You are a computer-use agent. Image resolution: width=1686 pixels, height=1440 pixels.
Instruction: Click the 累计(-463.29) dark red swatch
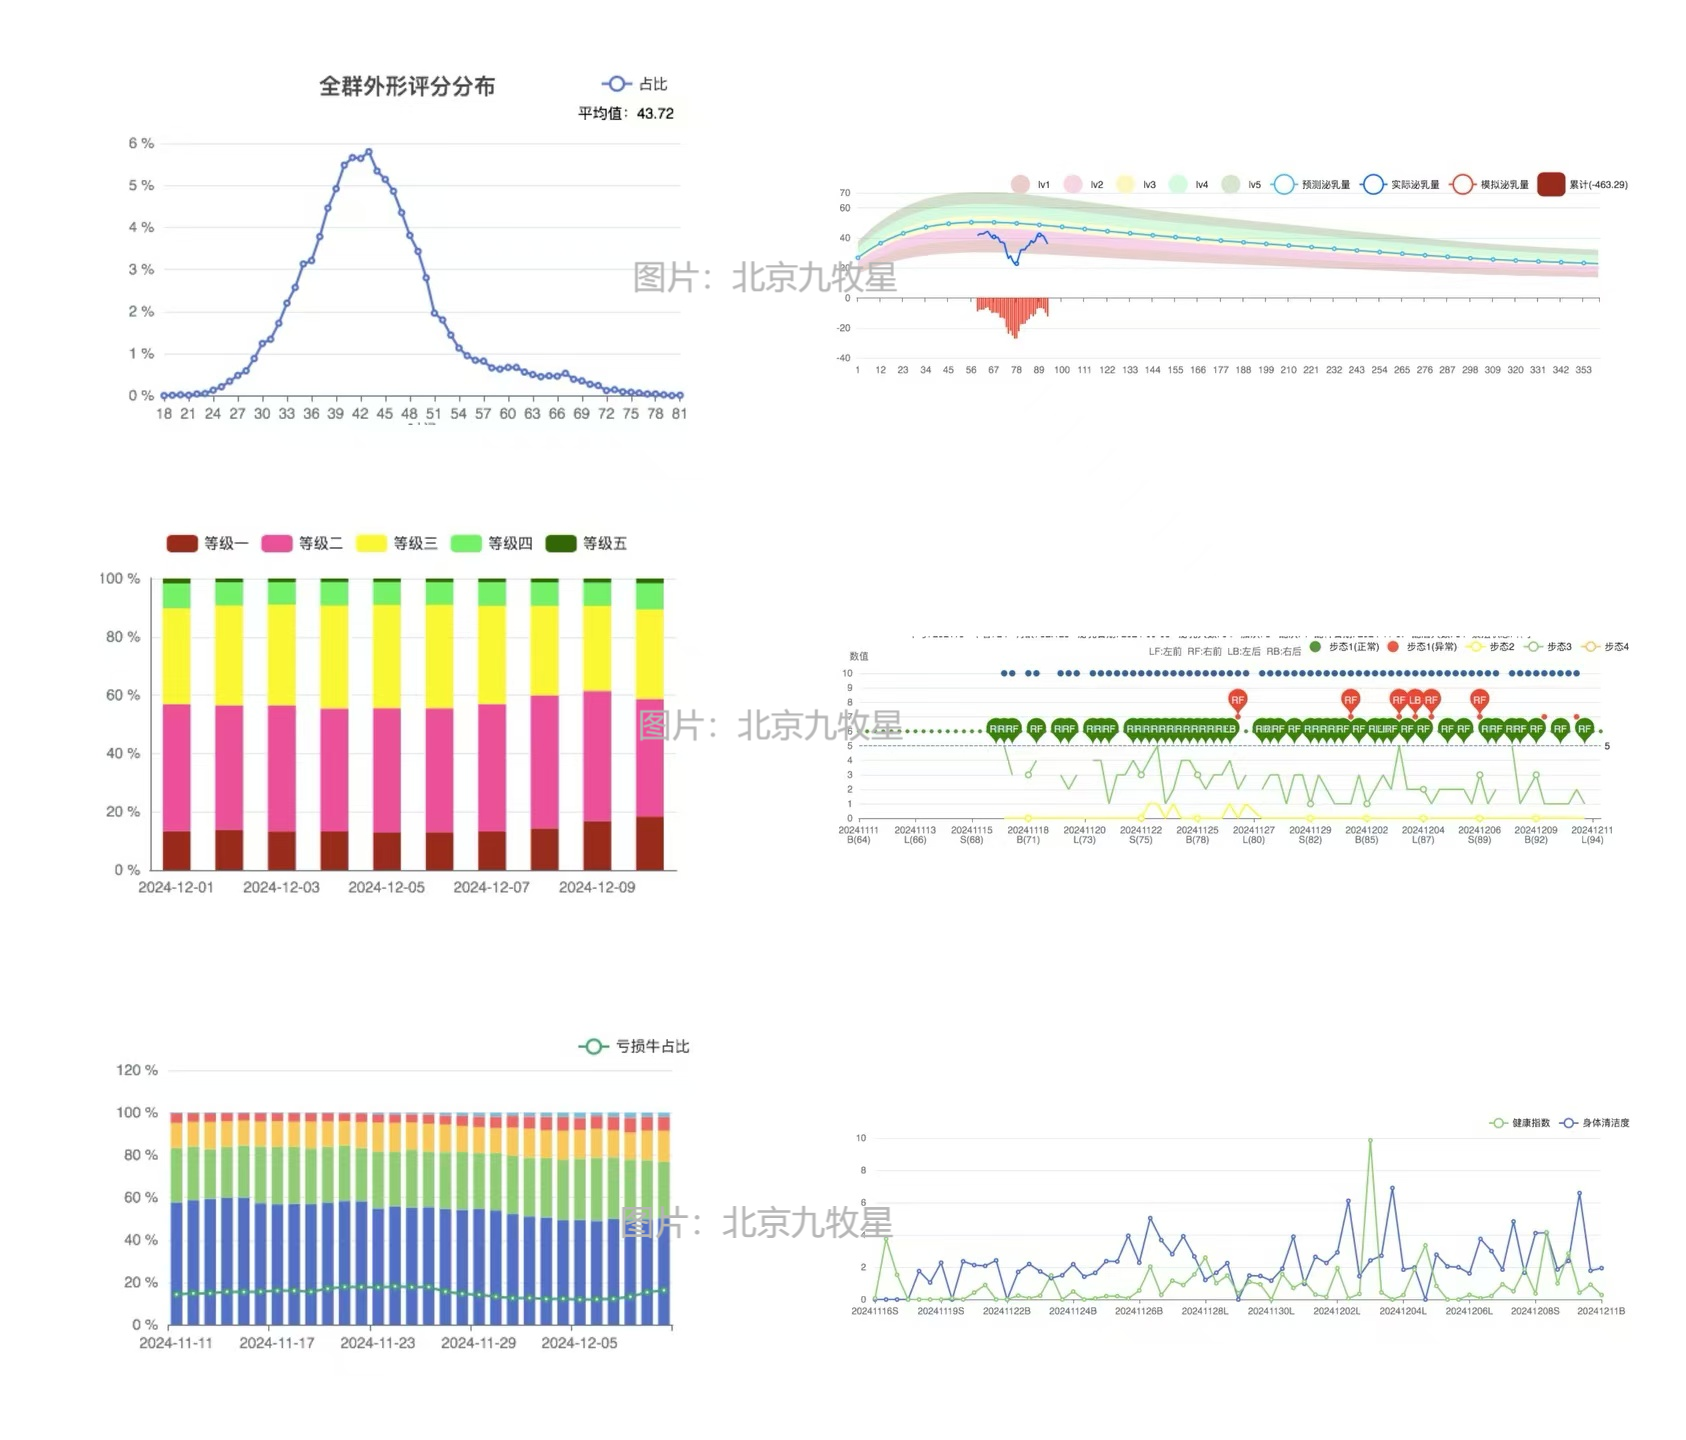(1550, 184)
